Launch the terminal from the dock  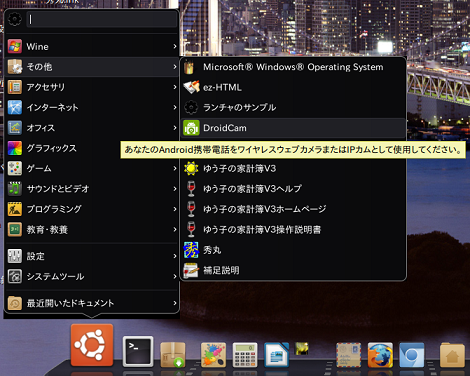point(138,351)
